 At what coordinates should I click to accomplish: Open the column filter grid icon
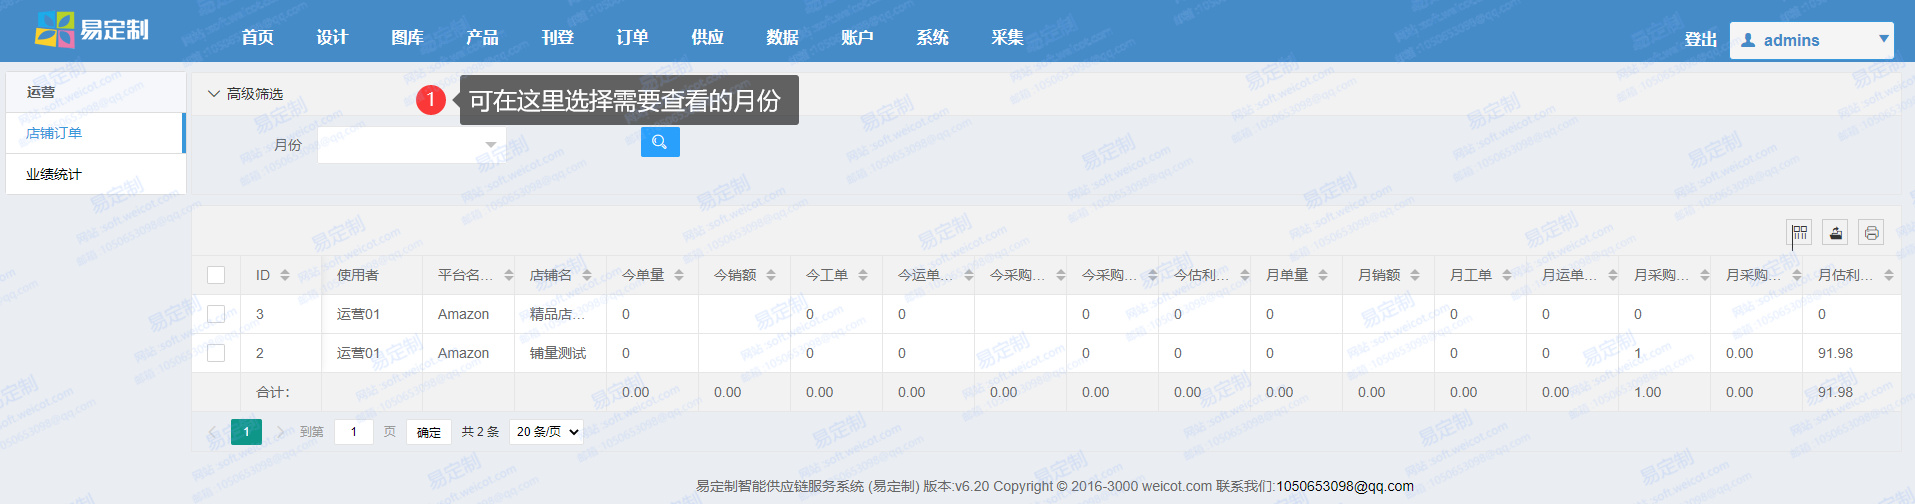1799,233
